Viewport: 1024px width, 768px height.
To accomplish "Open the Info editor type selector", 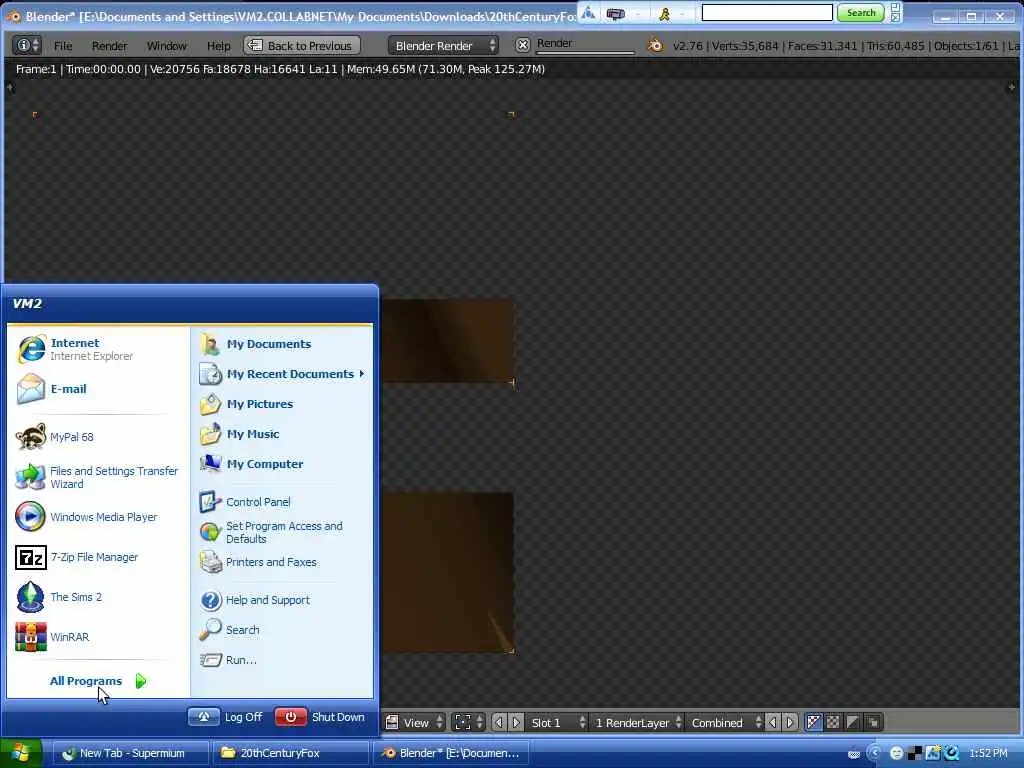I will pyautogui.click(x=27, y=45).
